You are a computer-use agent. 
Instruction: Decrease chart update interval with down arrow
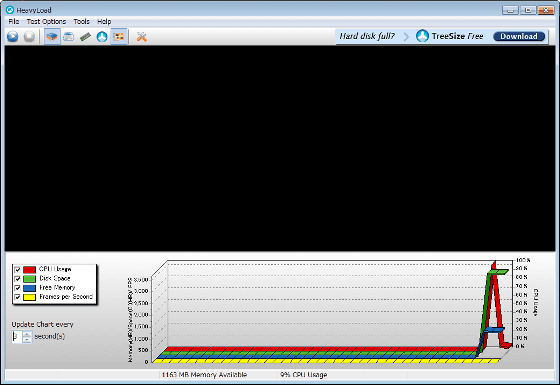point(27,340)
